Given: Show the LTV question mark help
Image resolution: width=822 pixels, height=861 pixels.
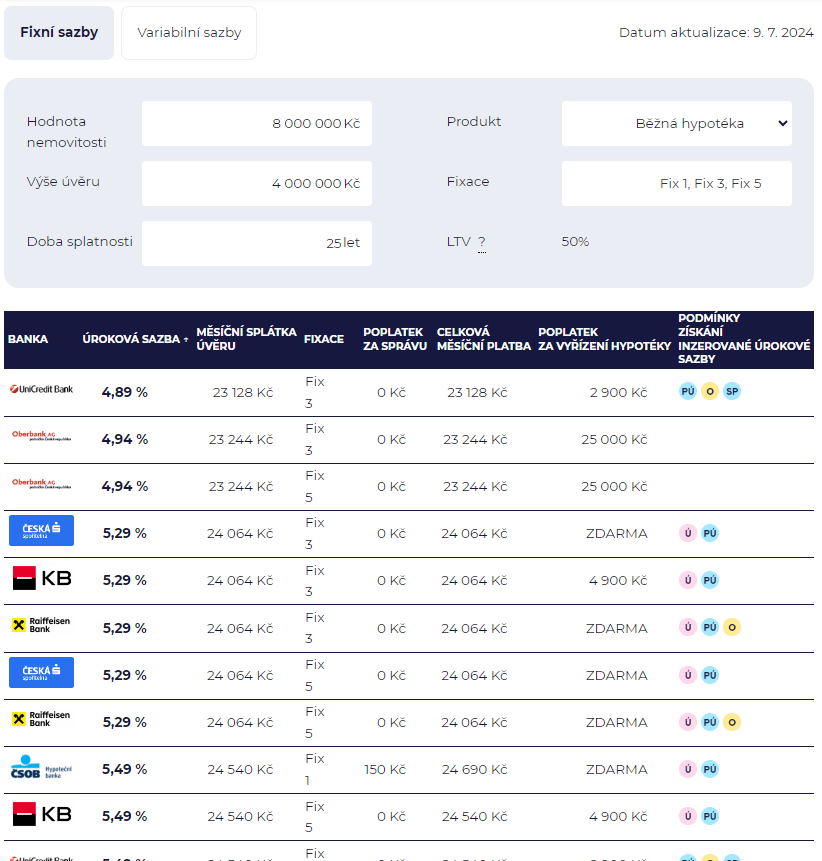Looking at the screenshot, I should [x=482, y=242].
